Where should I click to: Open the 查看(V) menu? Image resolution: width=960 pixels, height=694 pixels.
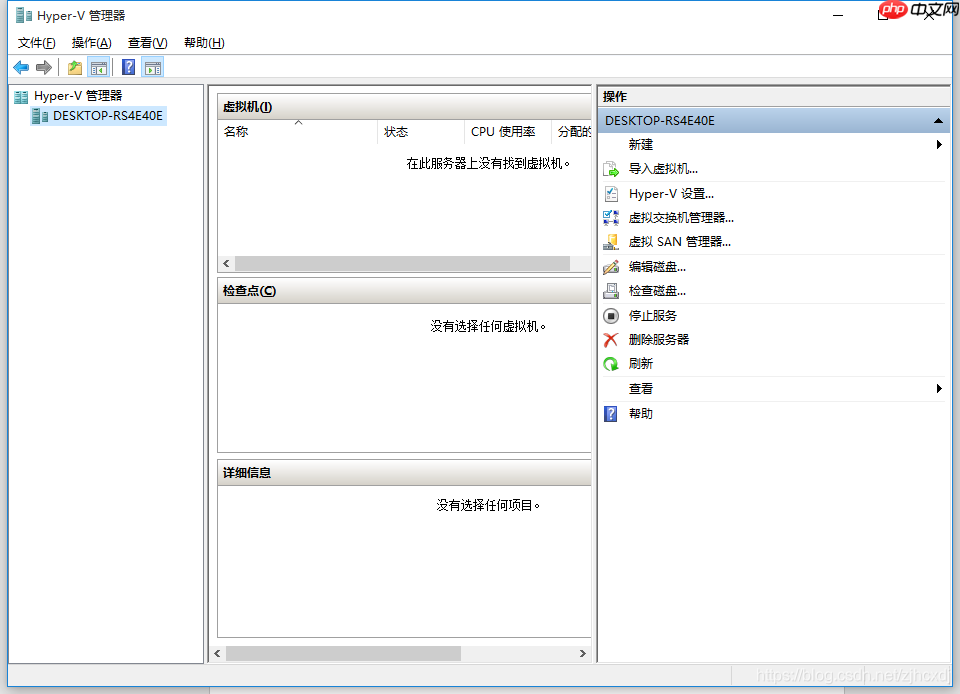coord(146,42)
